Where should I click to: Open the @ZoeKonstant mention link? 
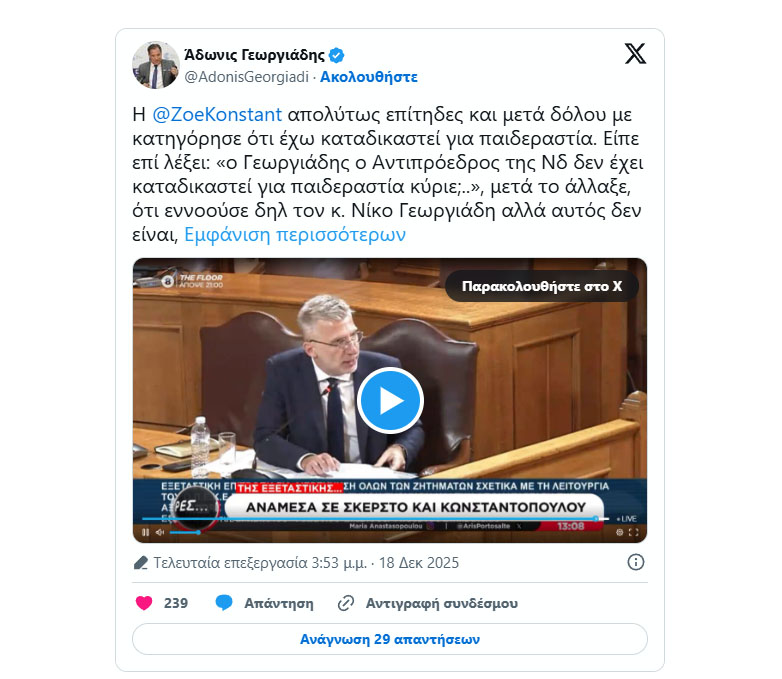217,115
